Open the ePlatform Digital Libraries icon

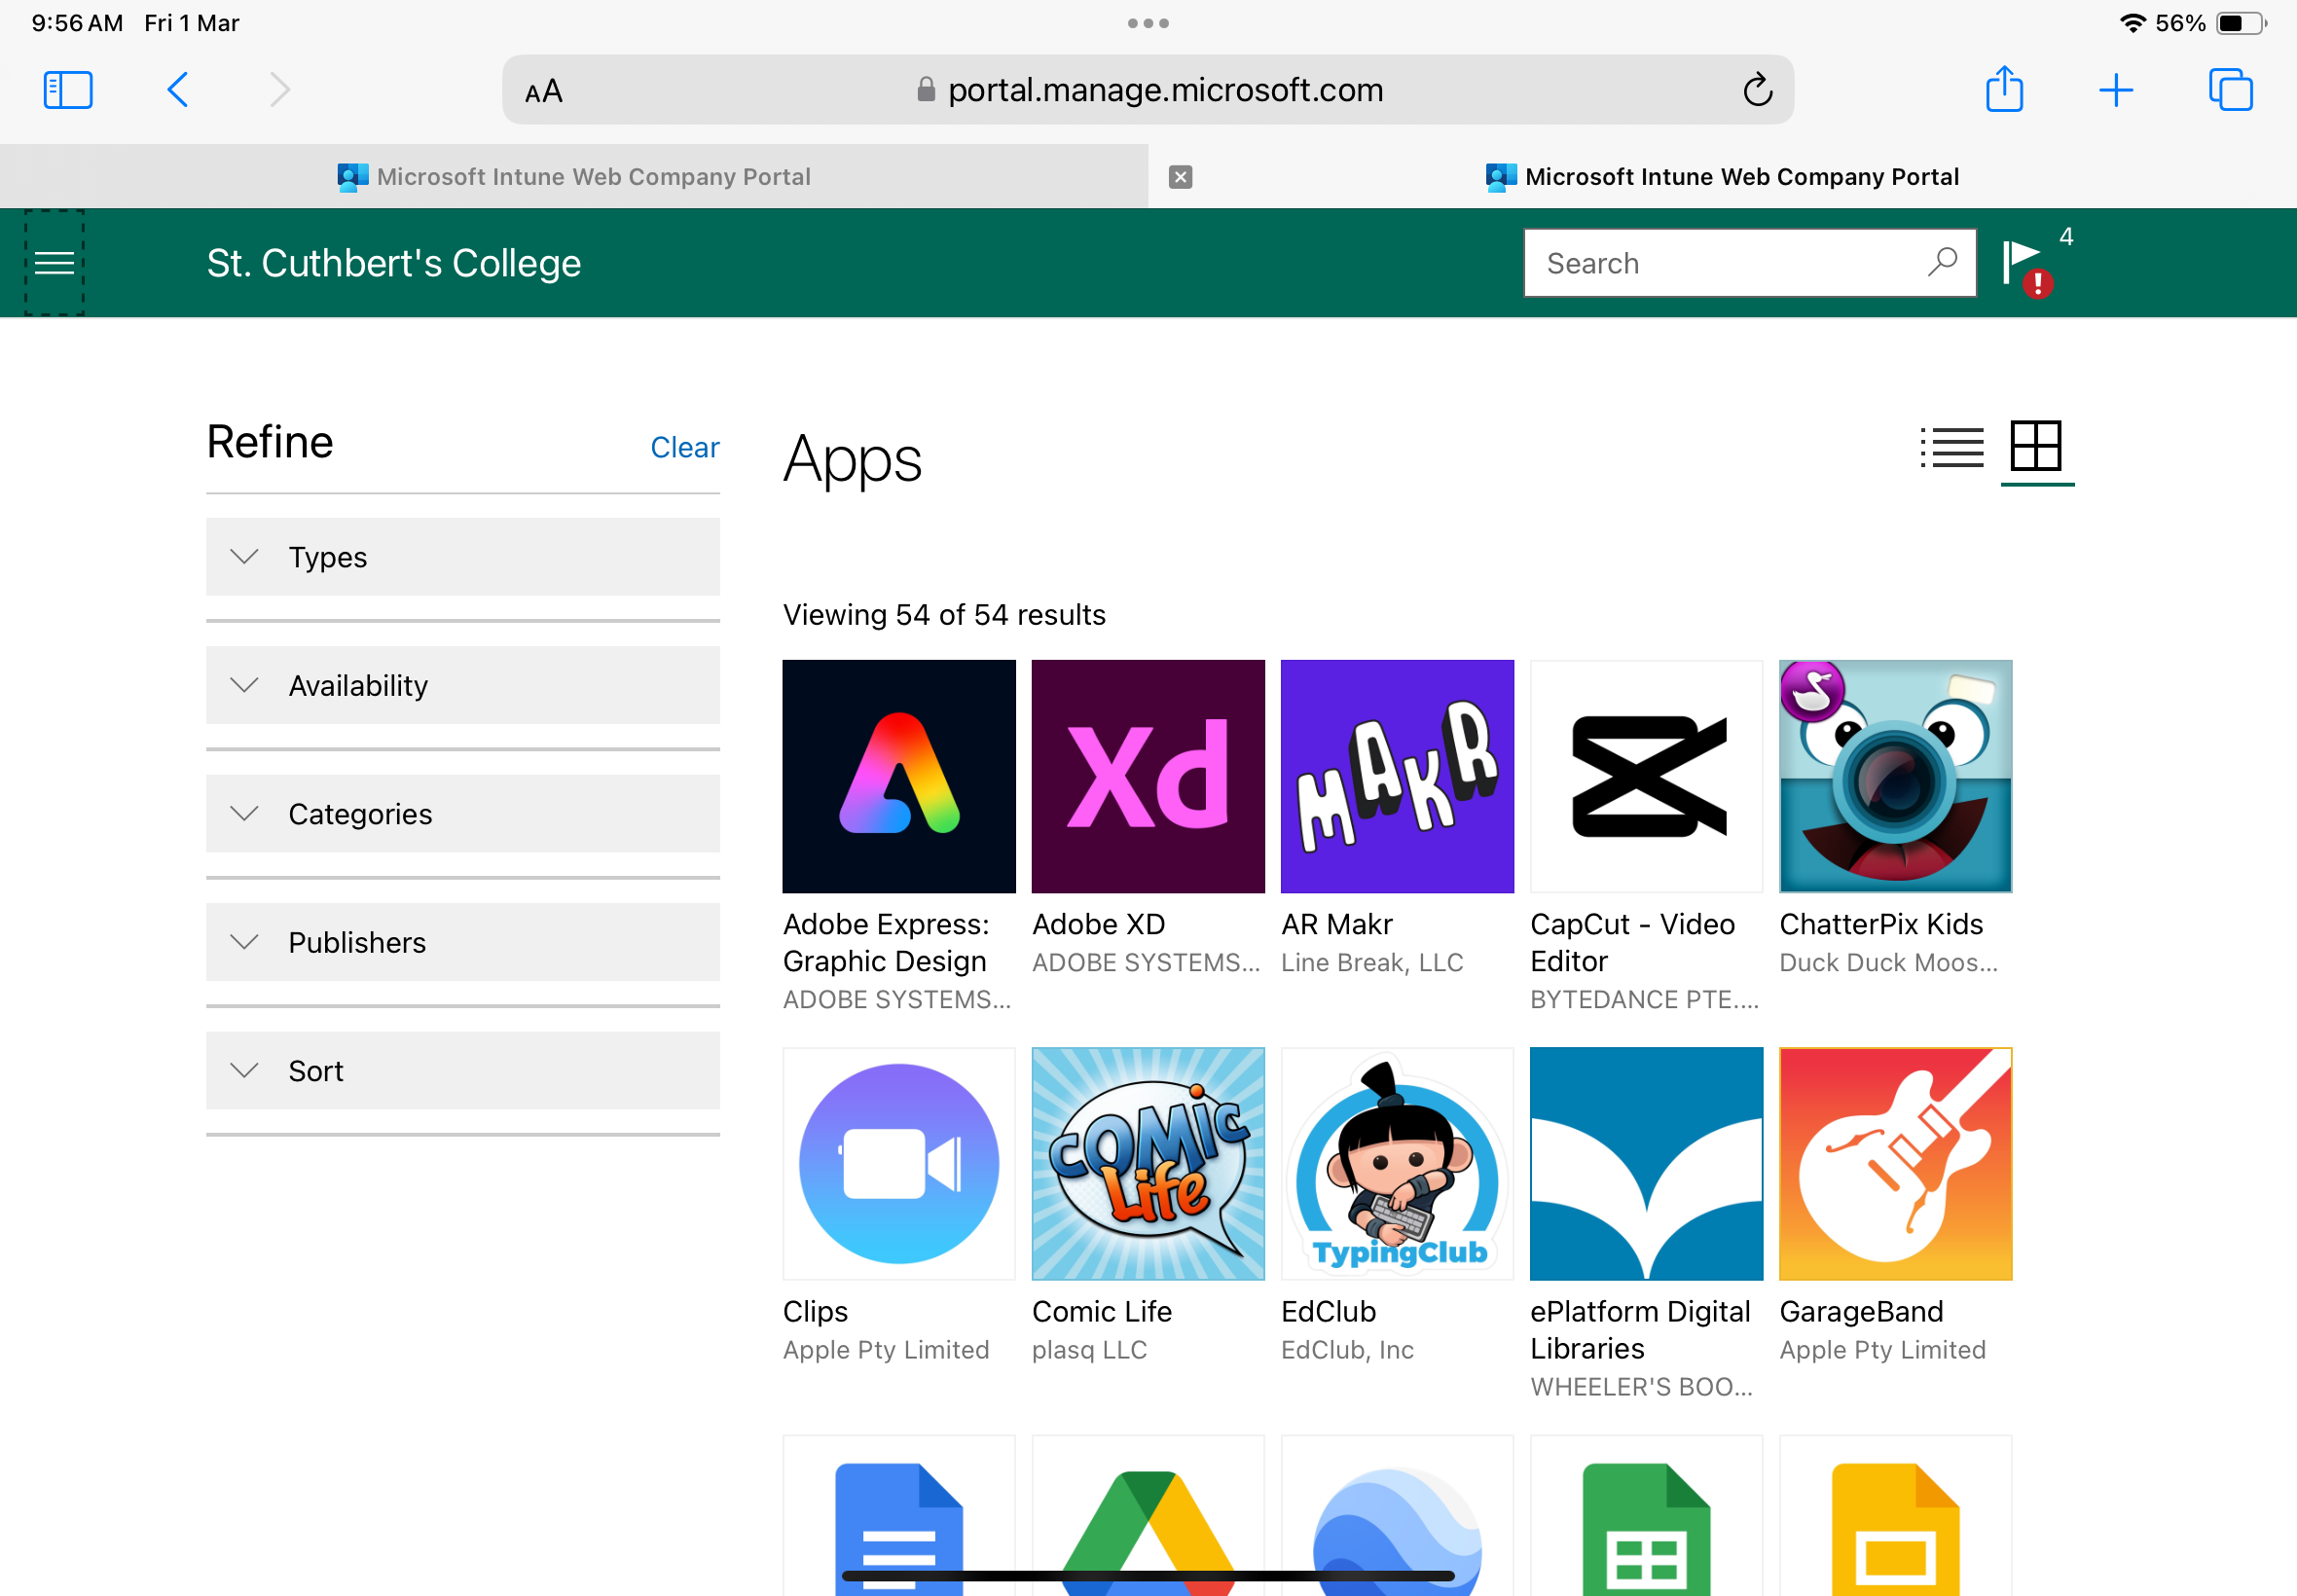click(x=1646, y=1164)
